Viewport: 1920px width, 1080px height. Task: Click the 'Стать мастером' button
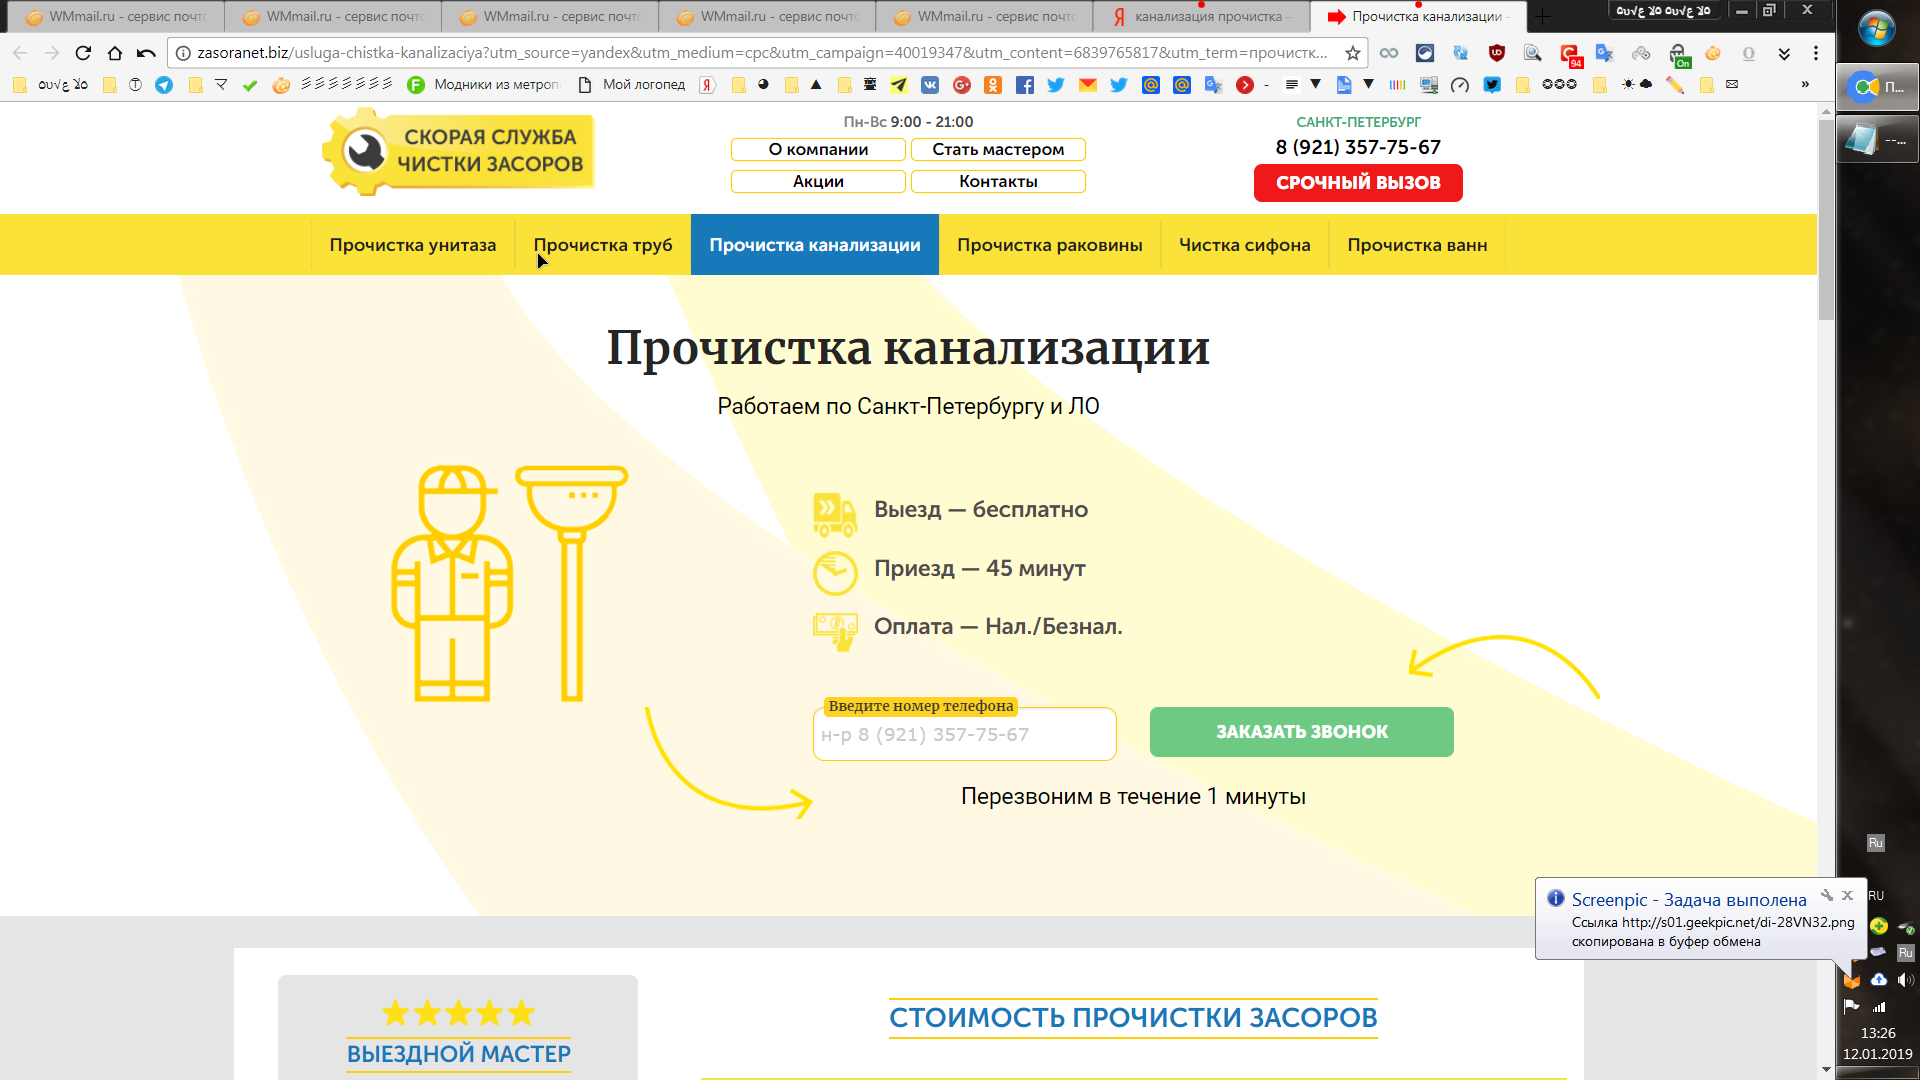tap(997, 150)
